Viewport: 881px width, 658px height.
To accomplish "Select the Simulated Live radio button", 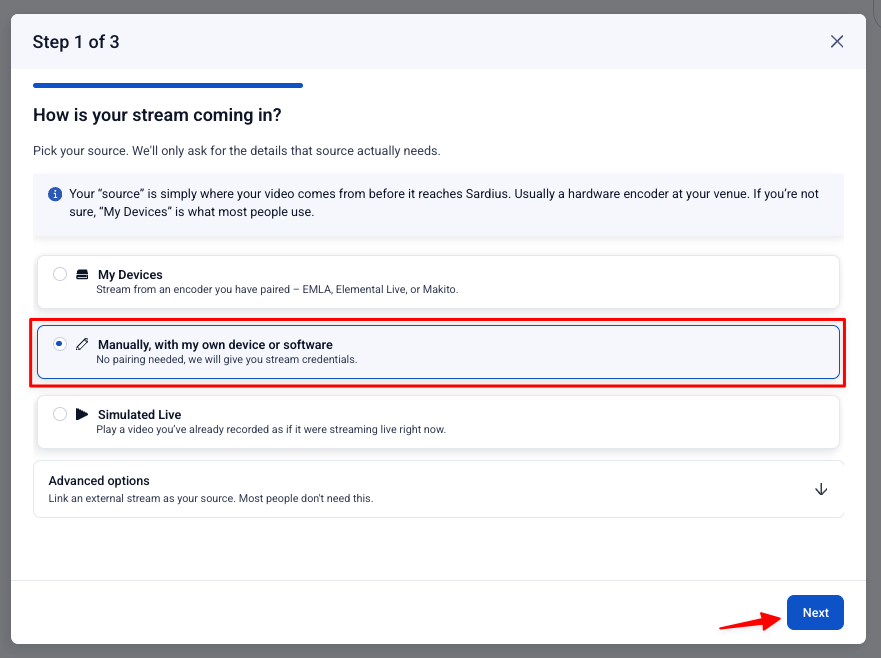I will (x=60, y=414).
